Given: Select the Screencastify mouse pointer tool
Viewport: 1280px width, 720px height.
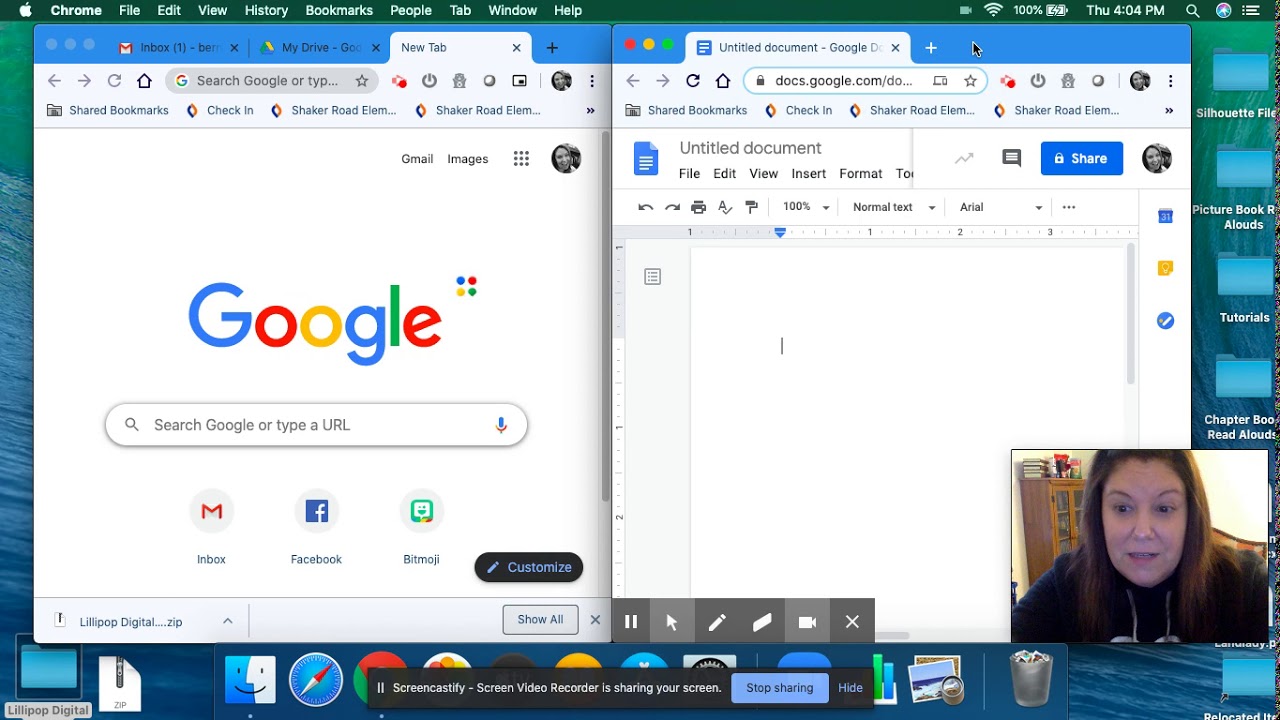Looking at the screenshot, I should [672, 622].
